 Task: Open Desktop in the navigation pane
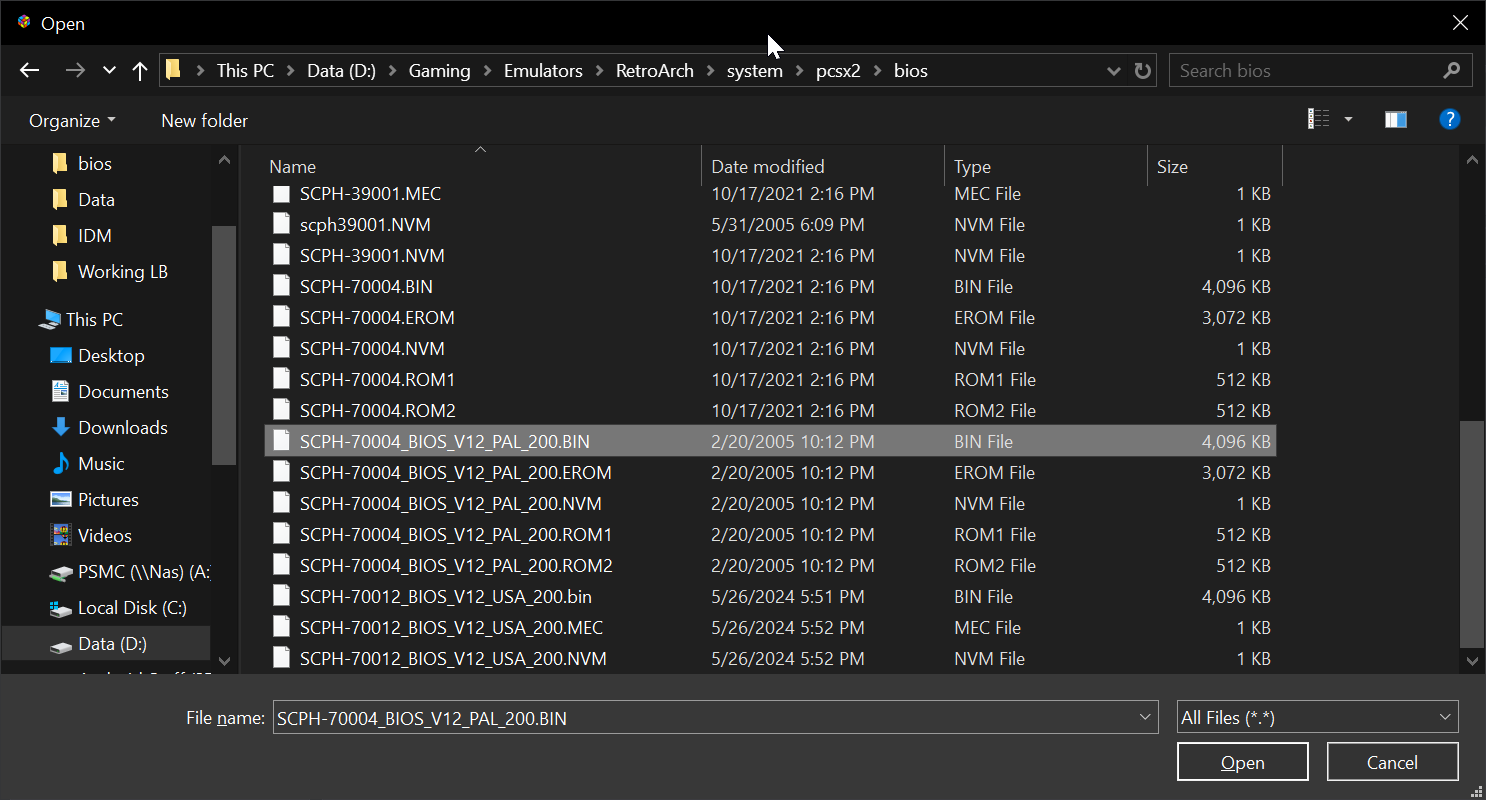pos(111,355)
